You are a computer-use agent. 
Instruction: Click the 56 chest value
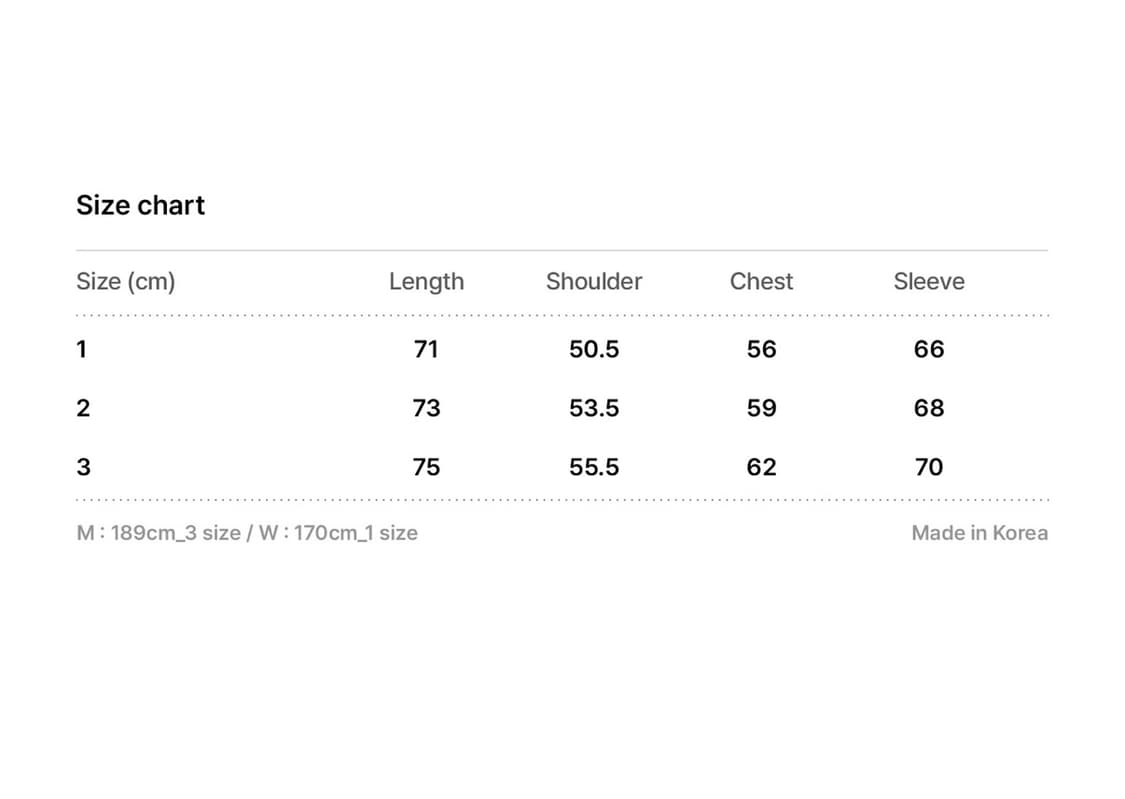(x=761, y=349)
